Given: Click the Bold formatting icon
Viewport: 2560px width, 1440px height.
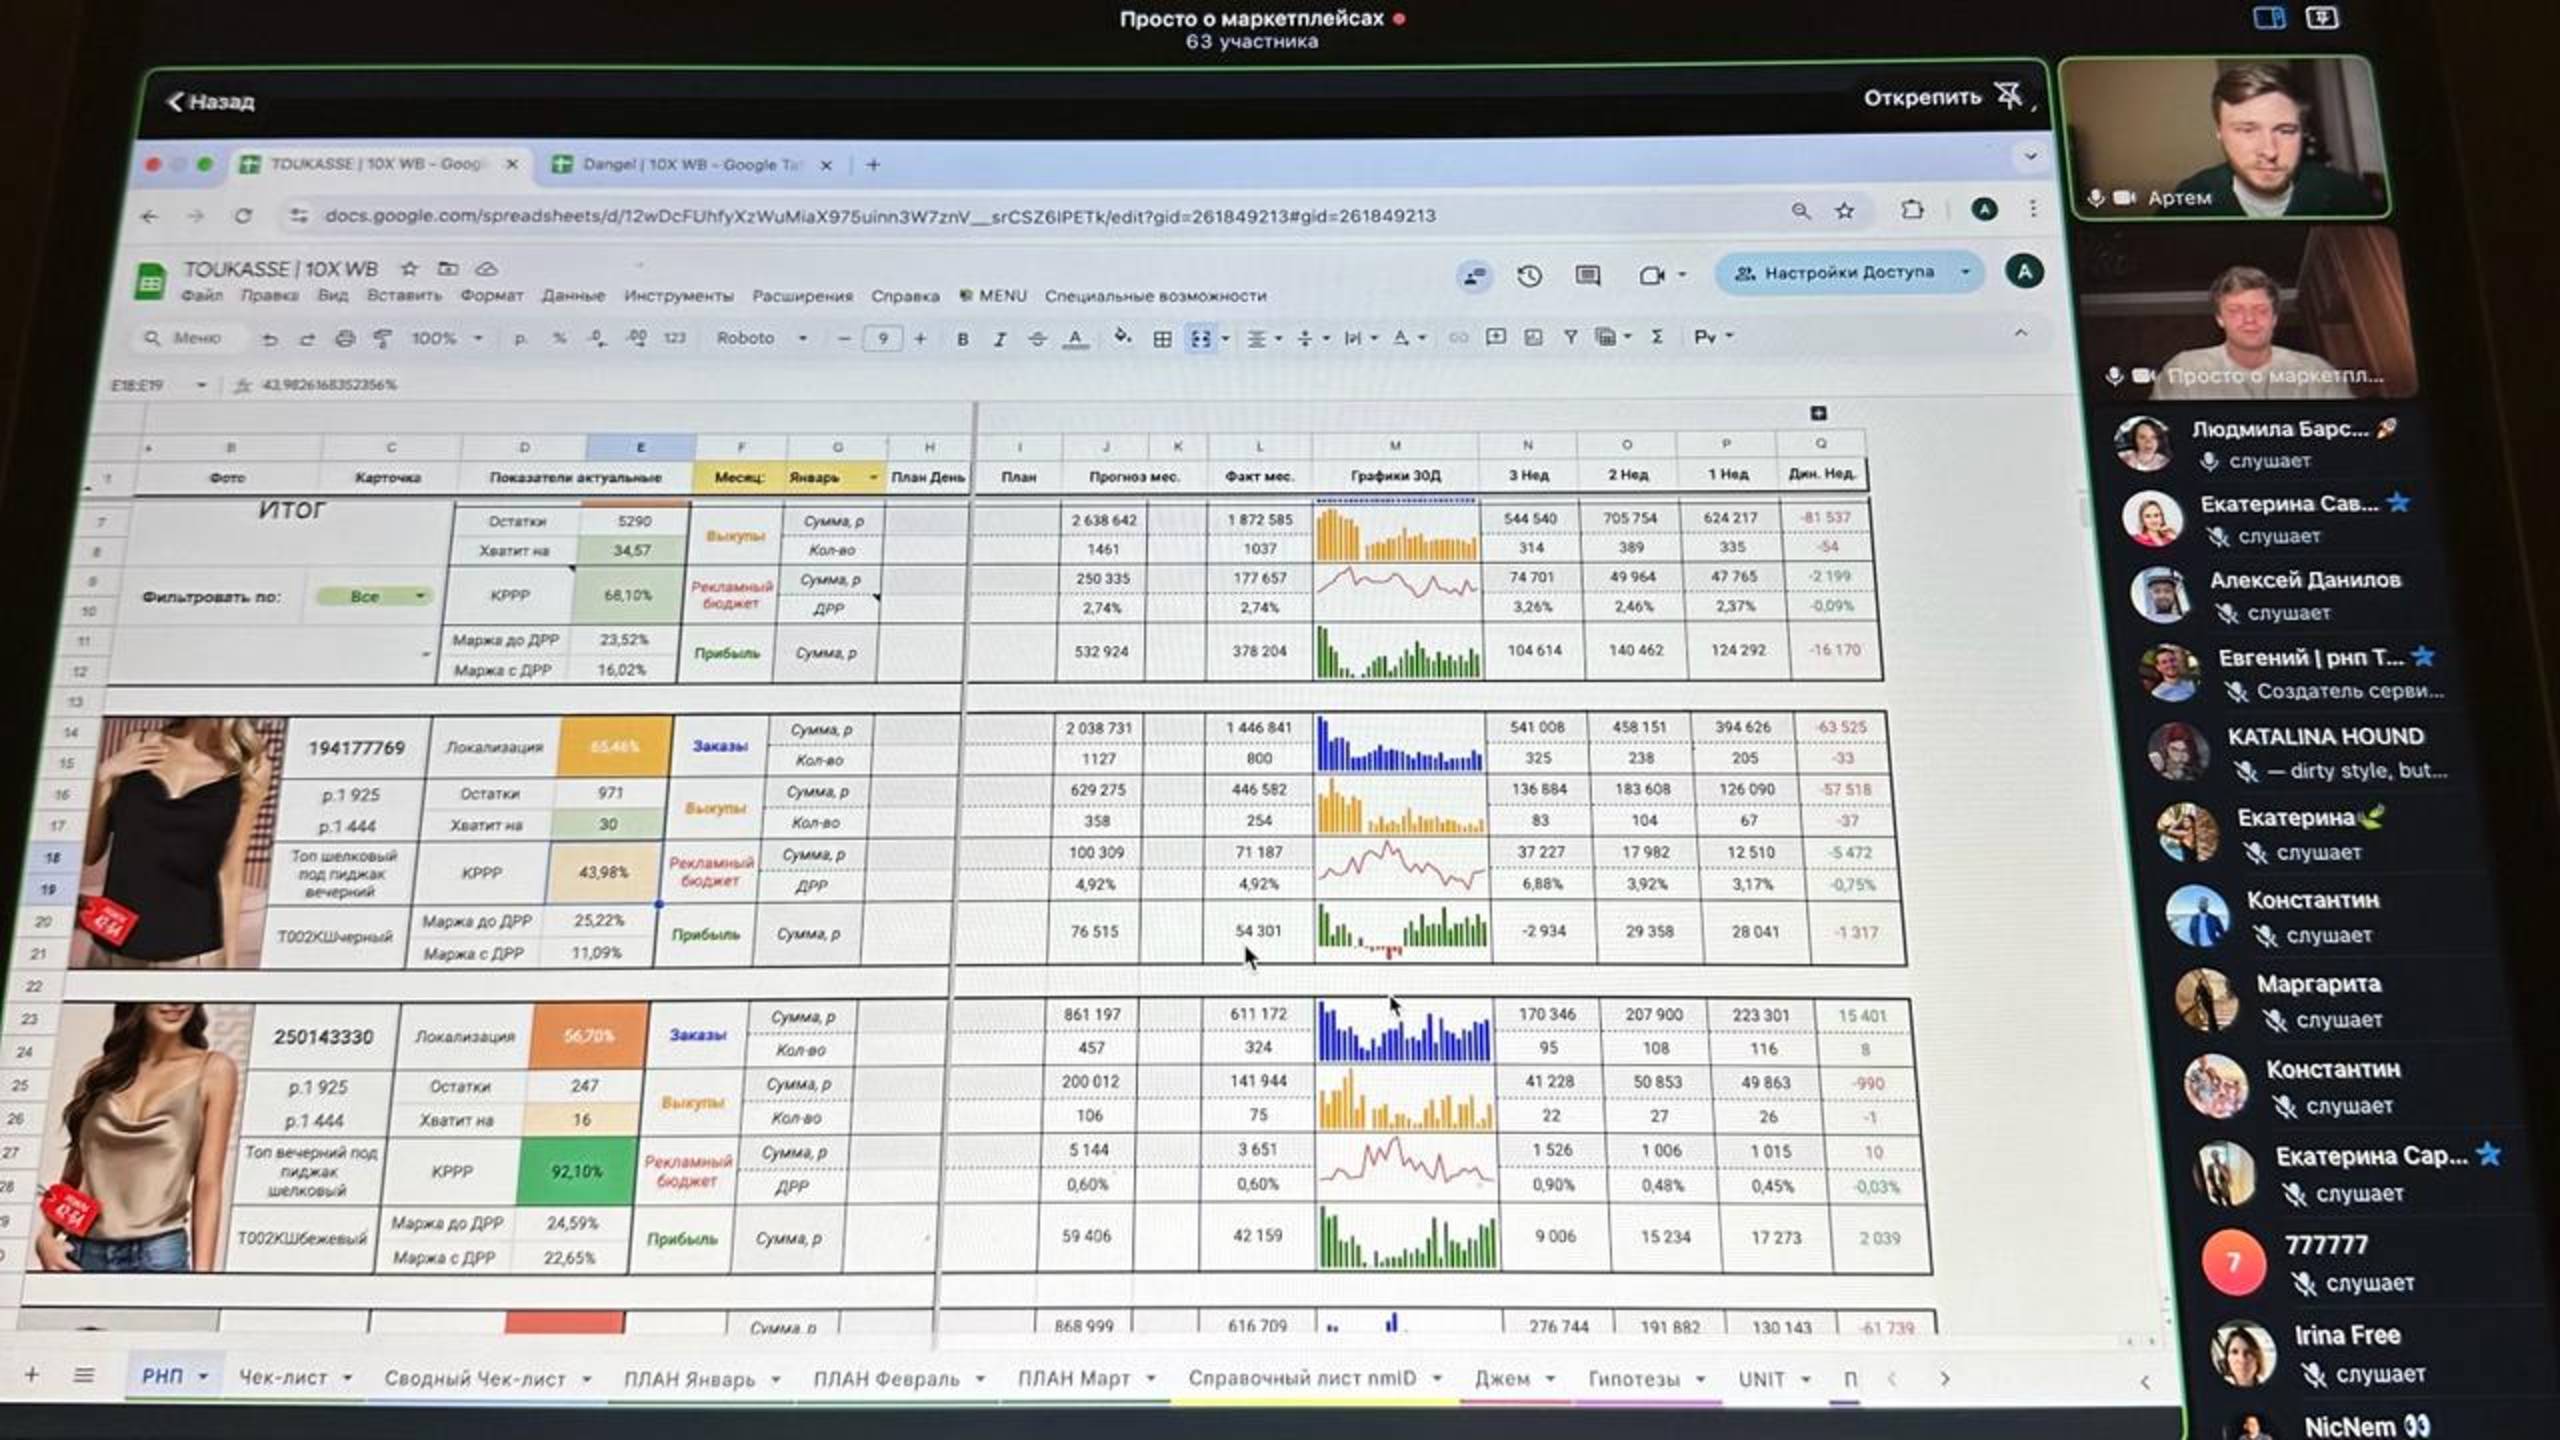Looking at the screenshot, I should (962, 339).
